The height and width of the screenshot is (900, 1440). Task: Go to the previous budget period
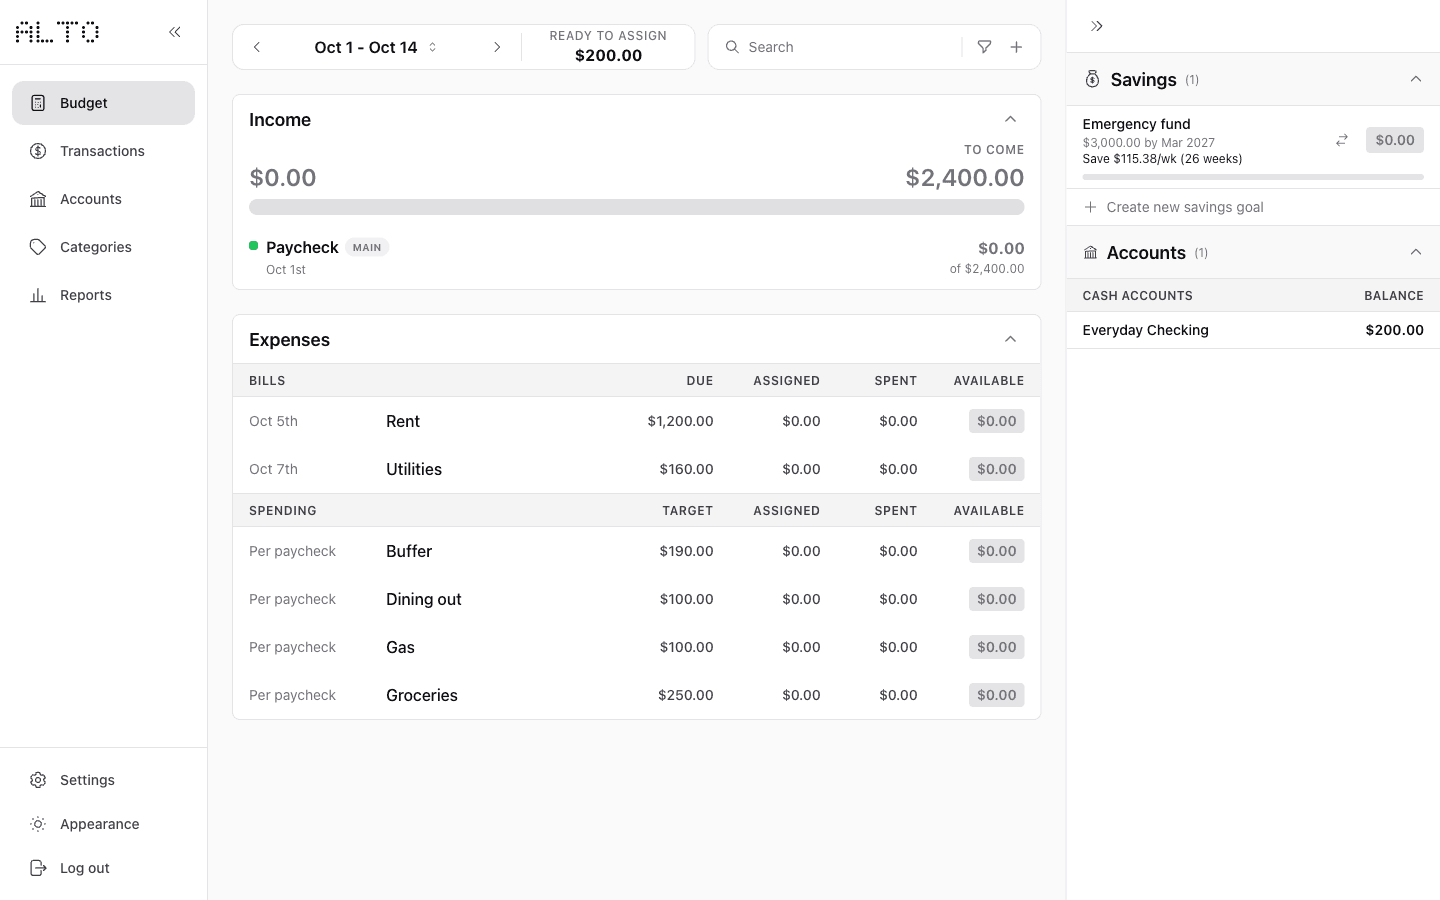[x=257, y=47]
